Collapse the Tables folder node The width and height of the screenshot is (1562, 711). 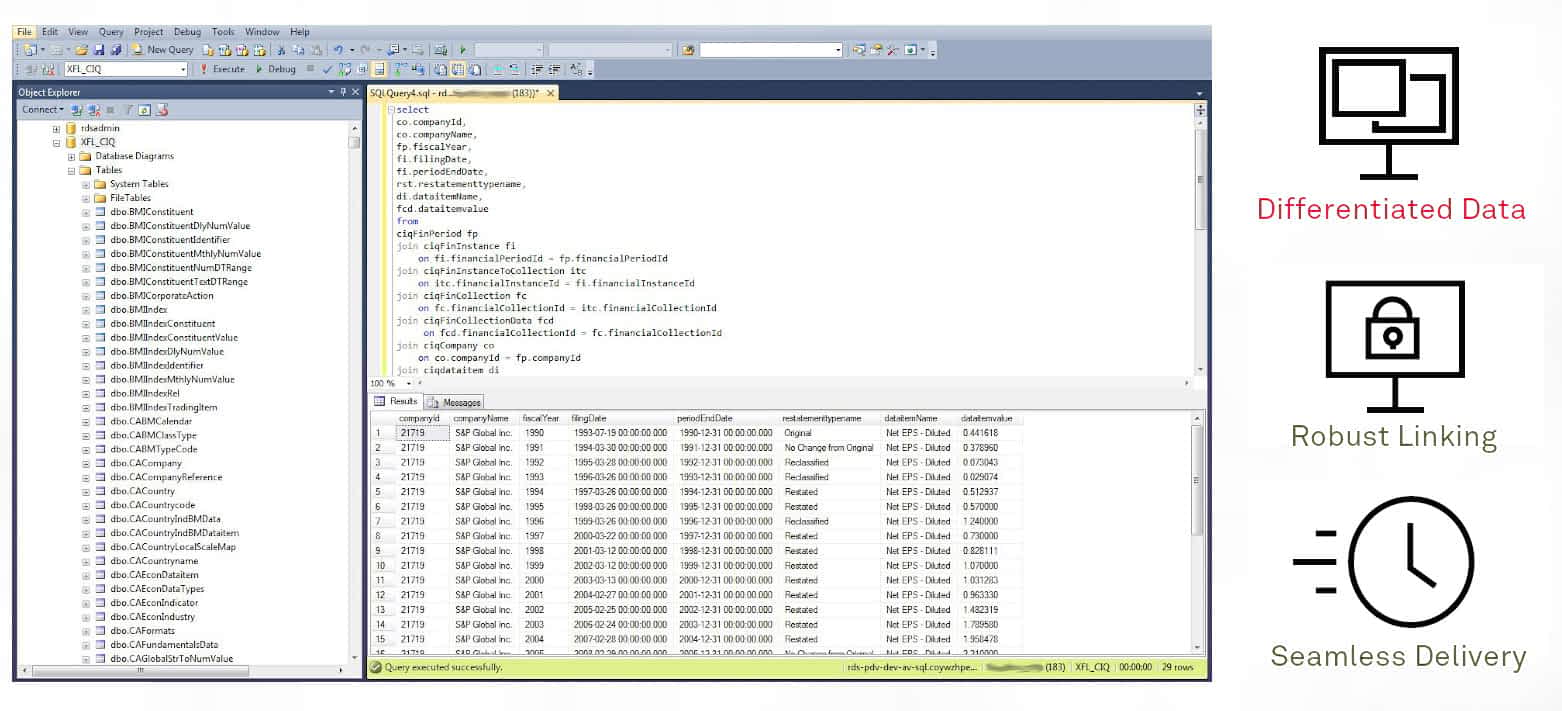(x=71, y=170)
